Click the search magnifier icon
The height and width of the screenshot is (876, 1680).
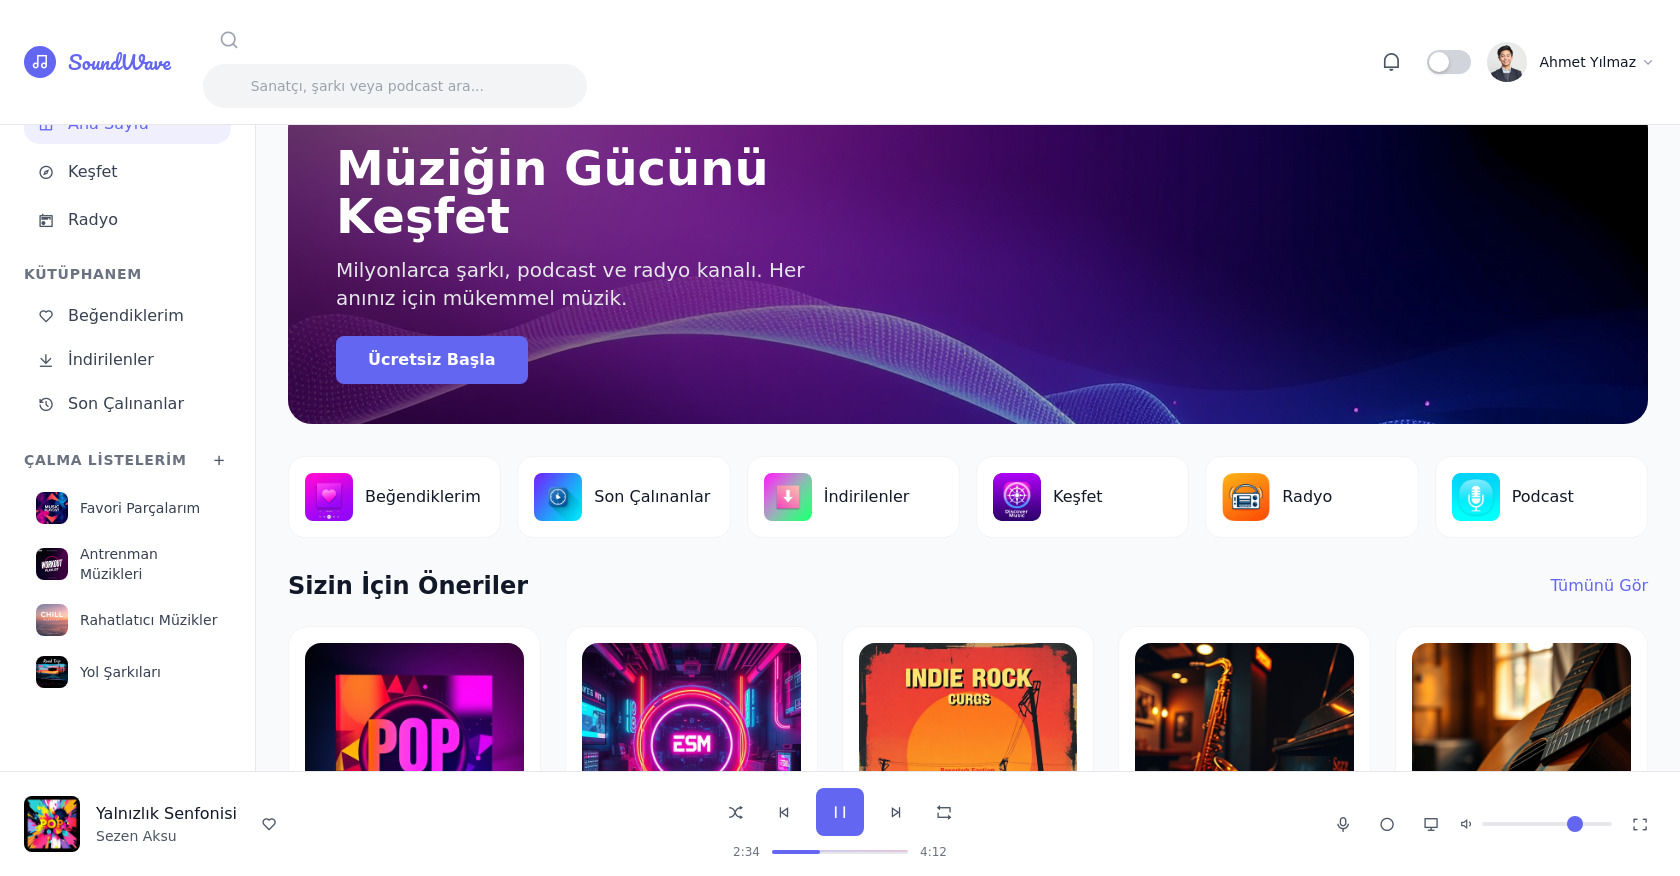coord(229,40)
